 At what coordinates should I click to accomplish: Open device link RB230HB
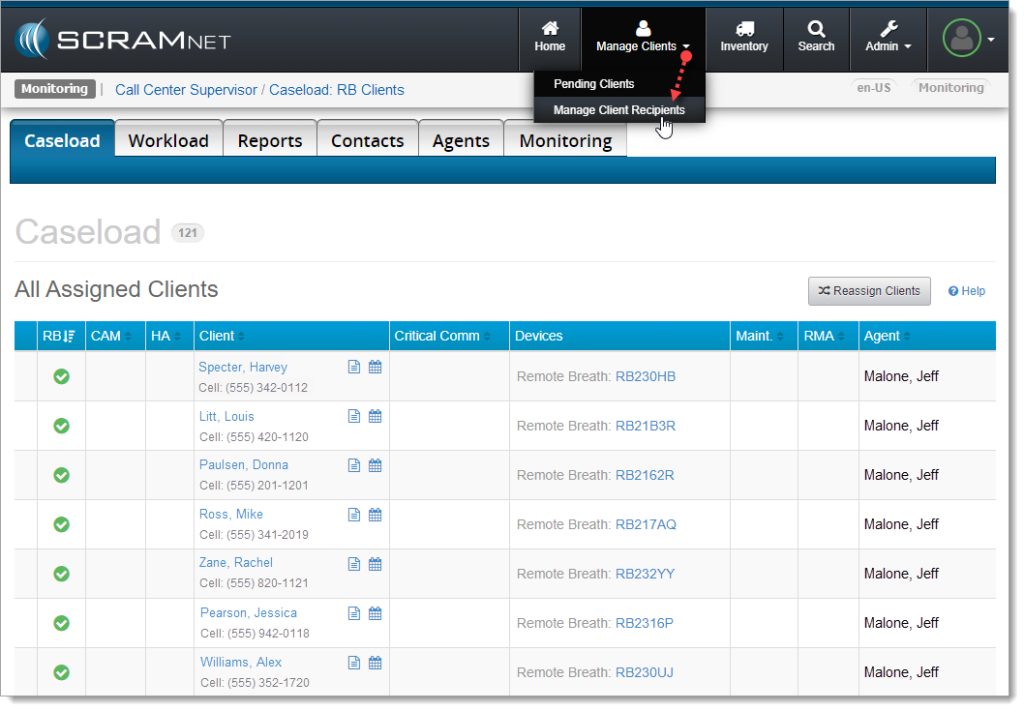pyautogui.click(x=645, y=377)
